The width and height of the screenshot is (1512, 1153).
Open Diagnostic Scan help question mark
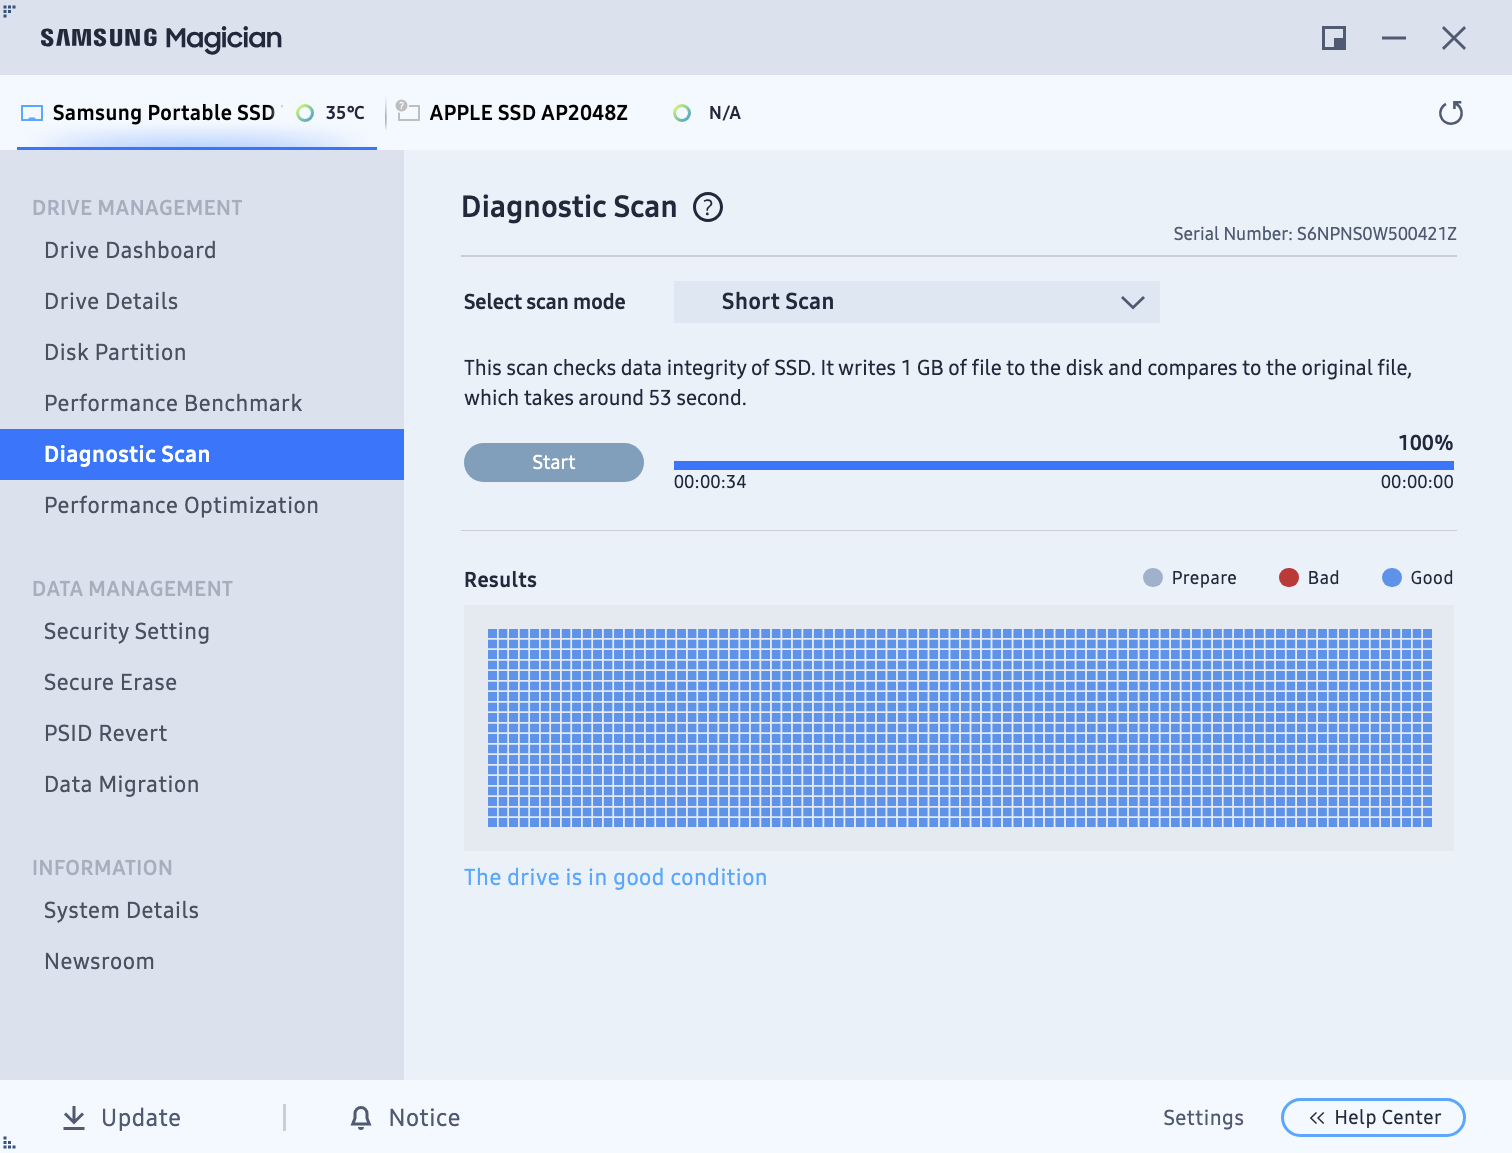(708, 207)
